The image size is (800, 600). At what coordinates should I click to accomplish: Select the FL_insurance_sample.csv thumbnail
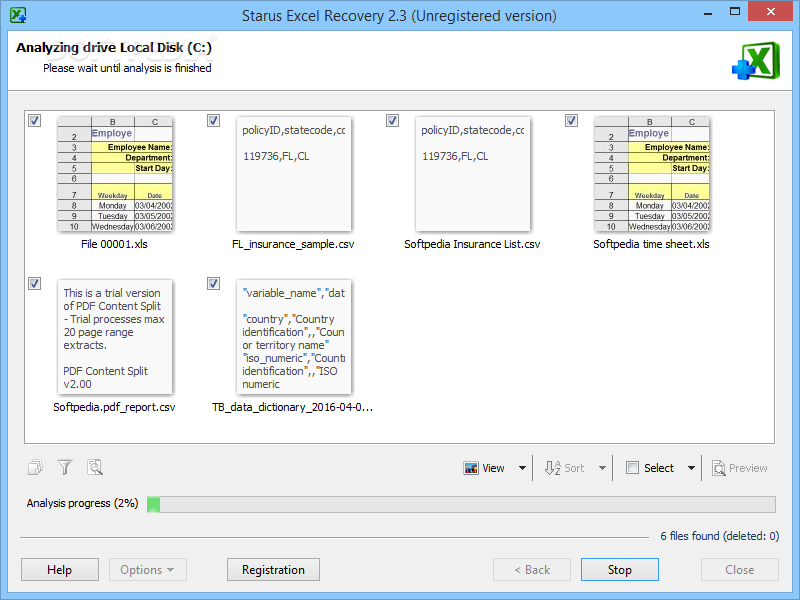pyautogui.click(x=294, y=174)
